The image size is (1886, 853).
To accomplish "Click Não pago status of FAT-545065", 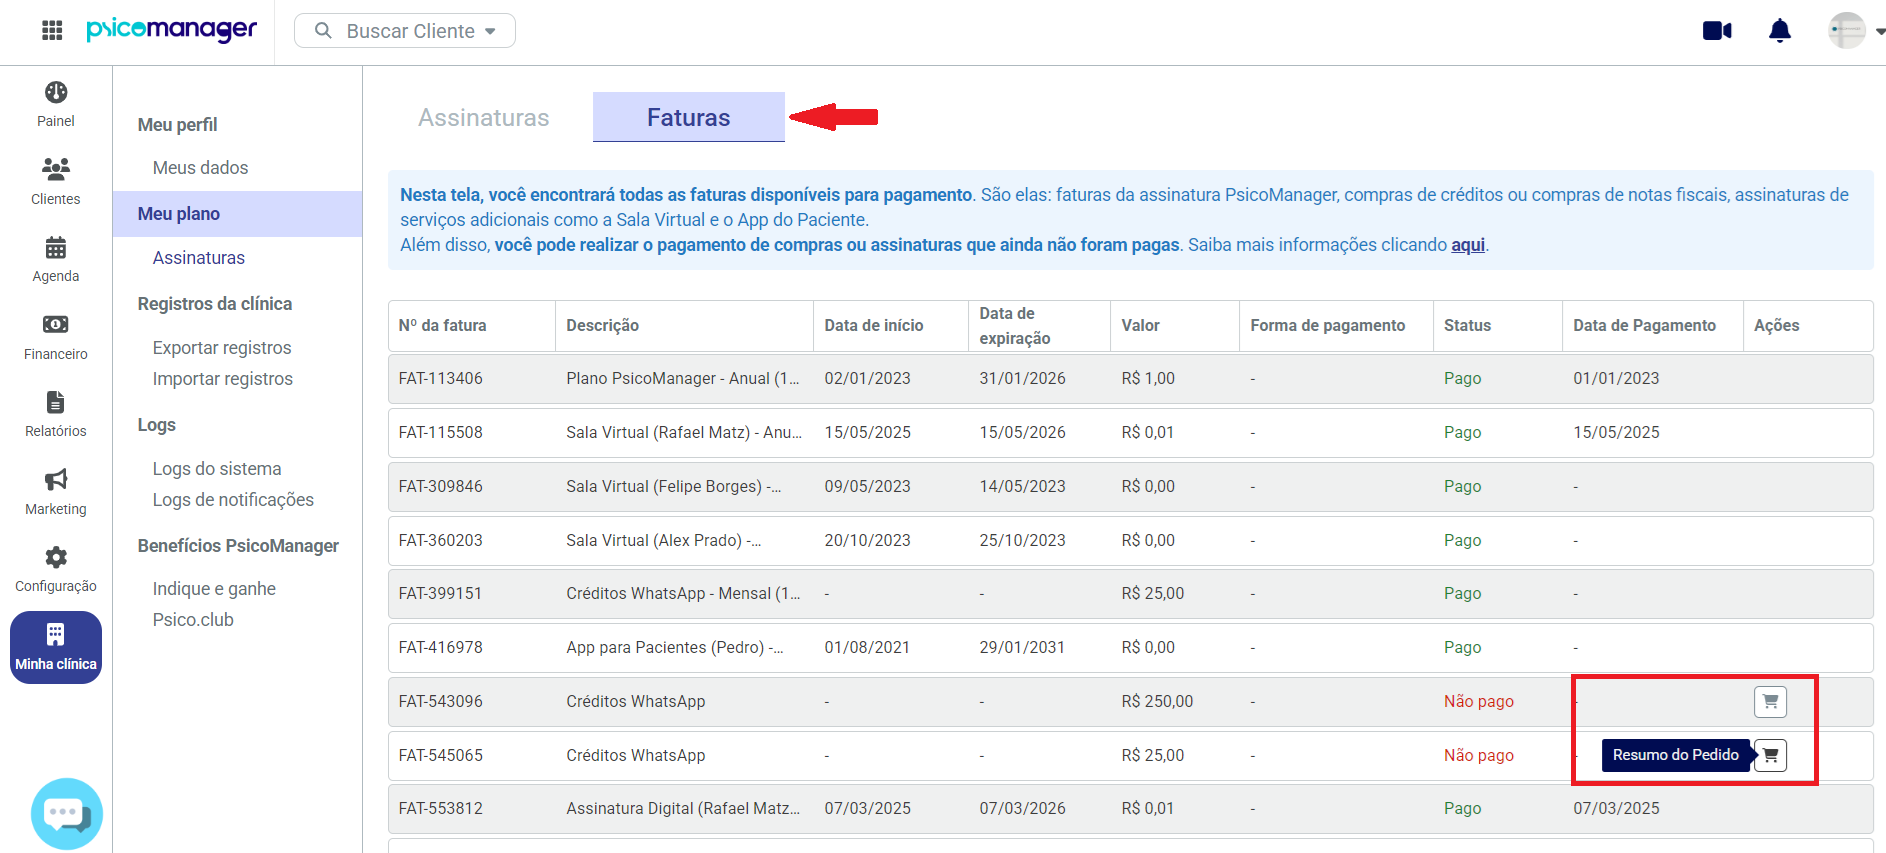I will point(1478,756).
